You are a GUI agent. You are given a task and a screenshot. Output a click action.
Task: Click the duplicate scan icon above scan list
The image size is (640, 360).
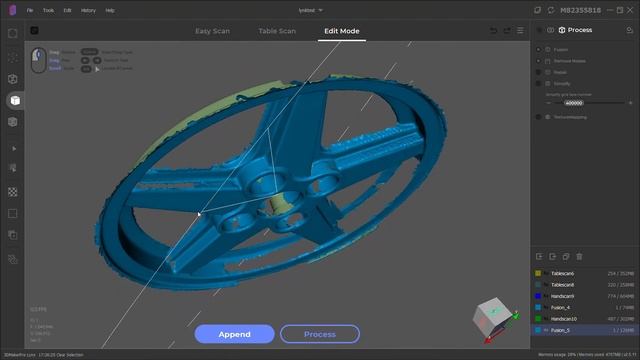pyautogui.click(x=566, y=257)
